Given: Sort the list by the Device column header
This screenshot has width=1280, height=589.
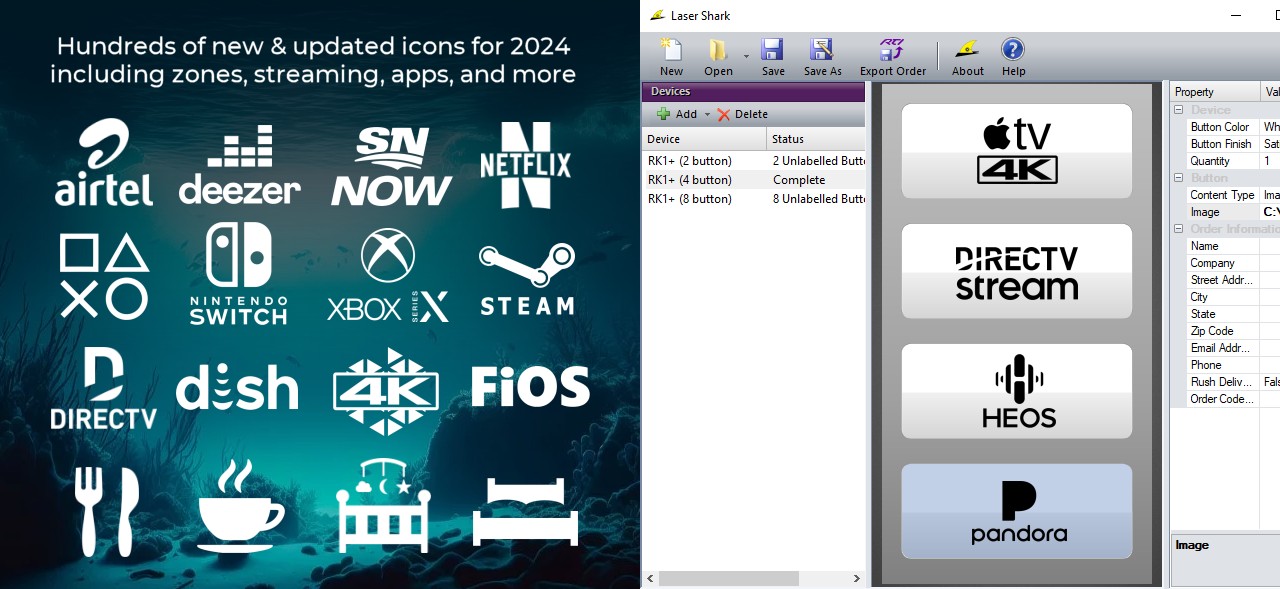Looking at the screenshot, I should tap(704, 139).
